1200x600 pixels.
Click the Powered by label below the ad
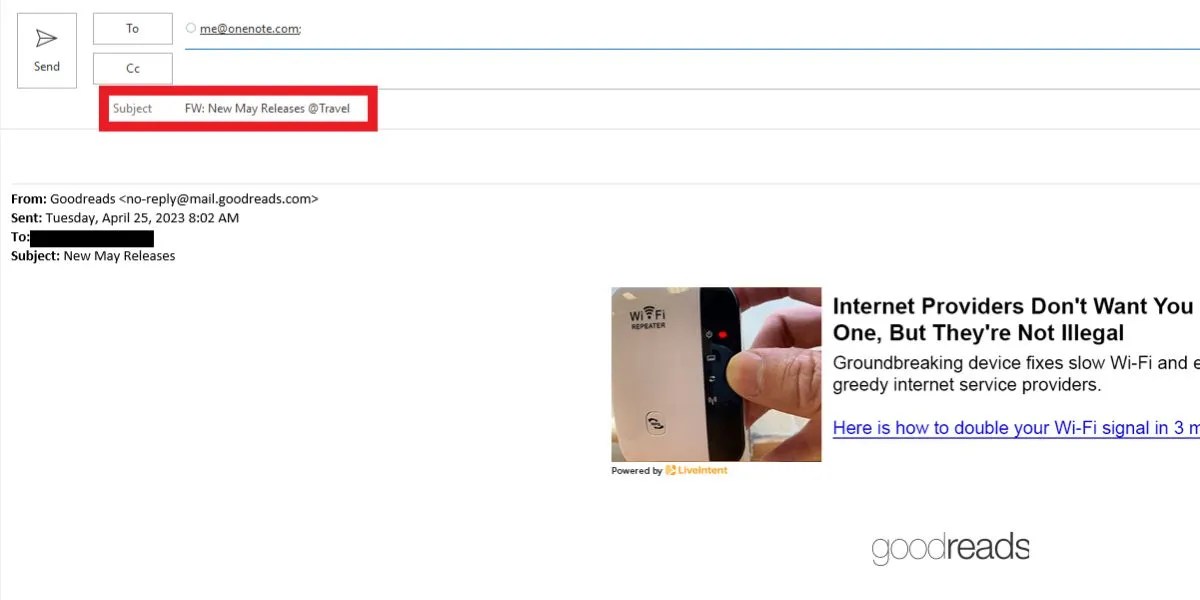point(636,470)
